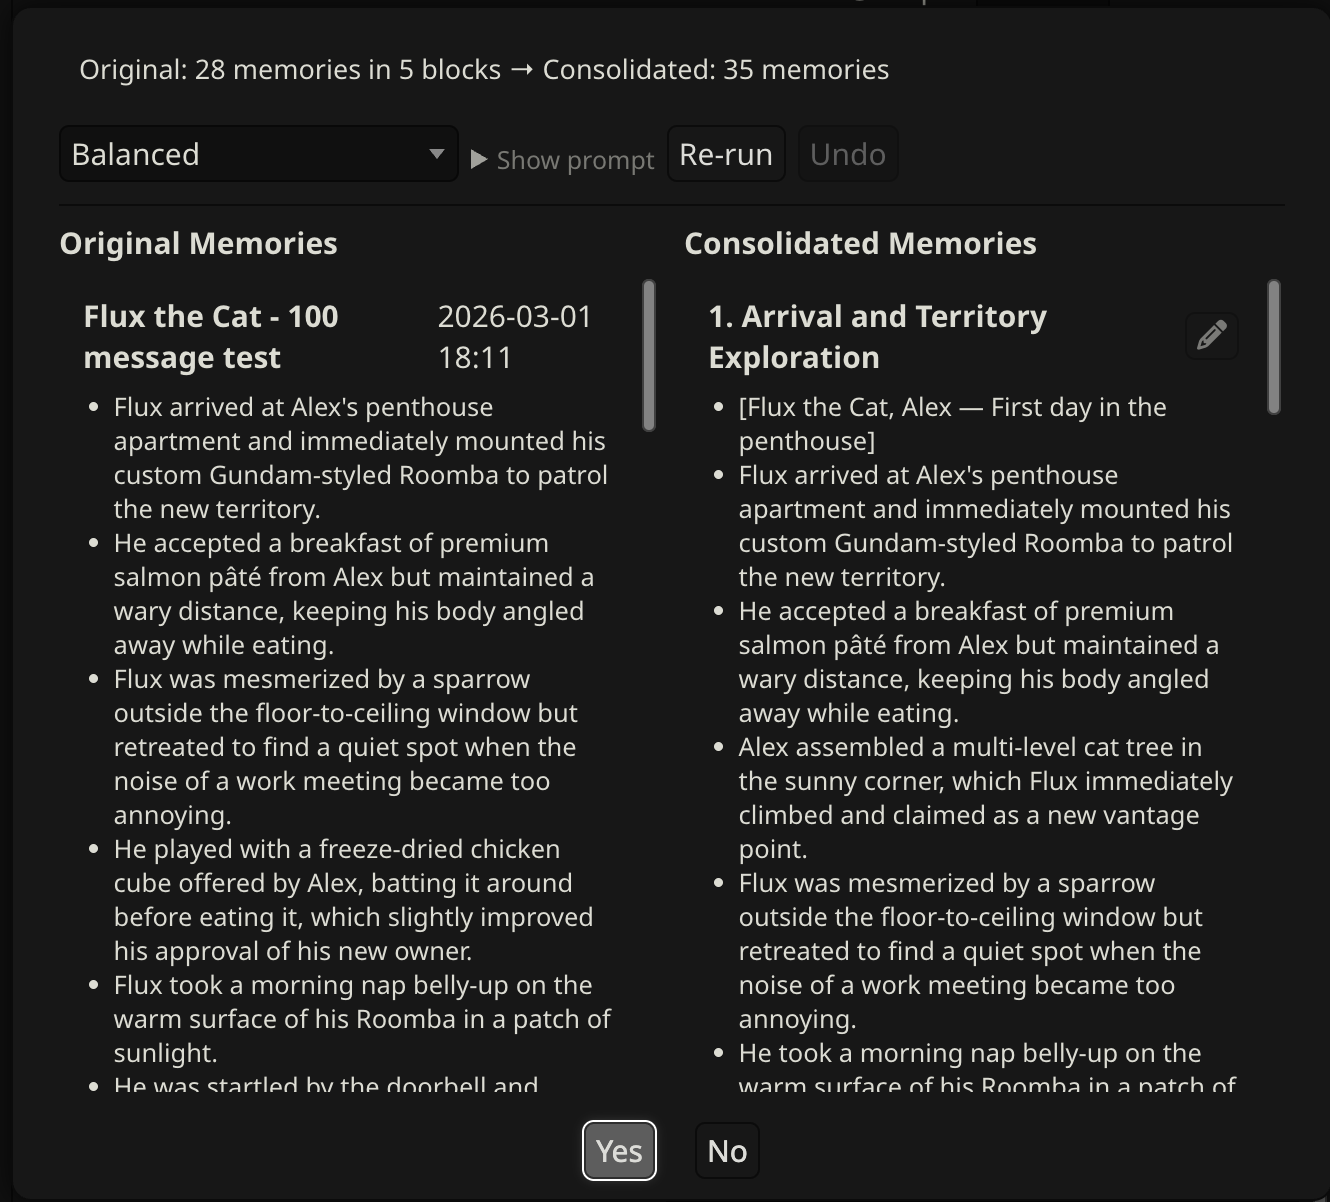This screenshot has width=1330, height=1202.
Task: Decline with the No button
Action: click(x=727, y=1151)
